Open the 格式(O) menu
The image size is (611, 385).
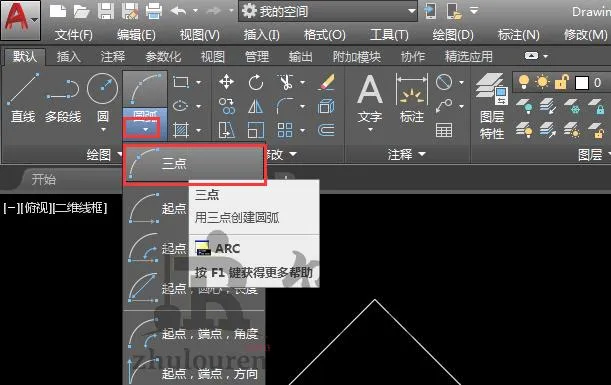325,35
